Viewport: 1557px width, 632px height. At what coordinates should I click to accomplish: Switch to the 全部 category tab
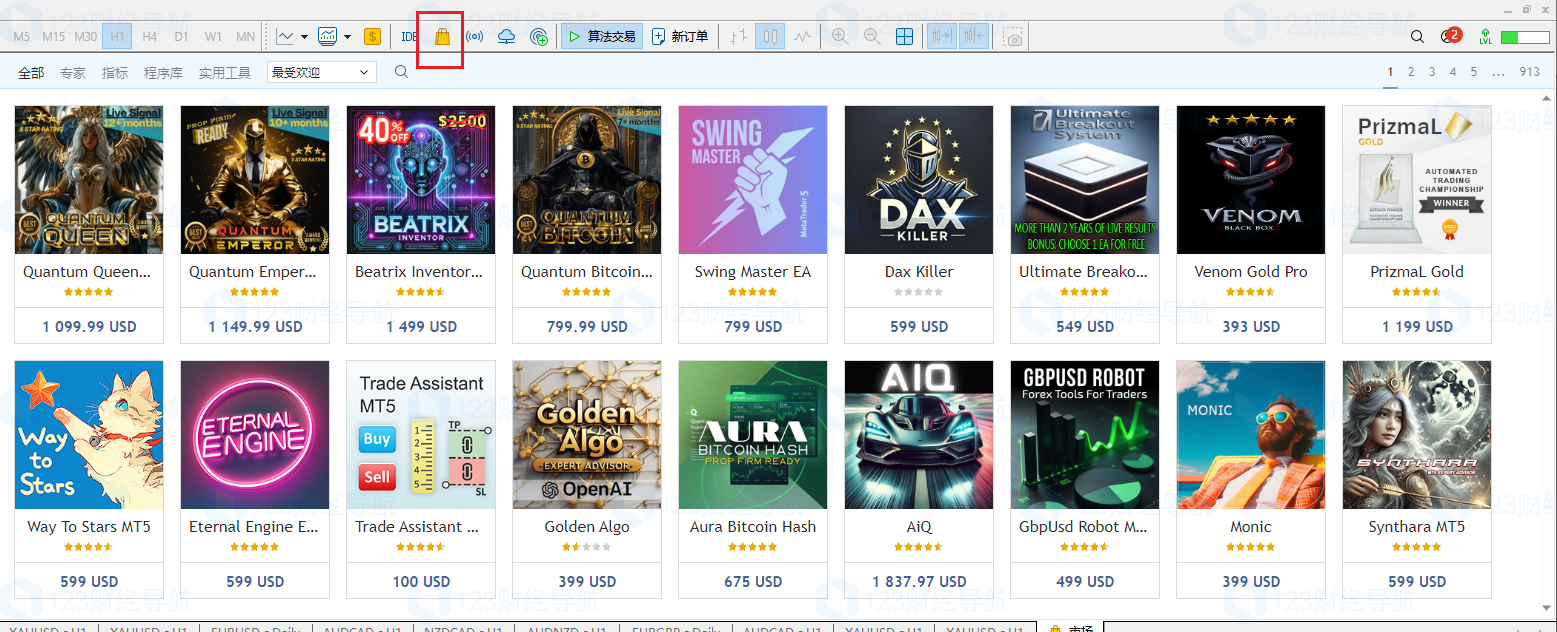click(31, 73)
